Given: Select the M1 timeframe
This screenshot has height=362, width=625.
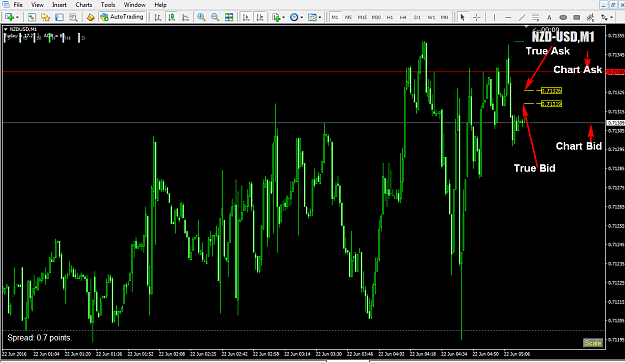Looking at the screenshot, I should 334,17.
